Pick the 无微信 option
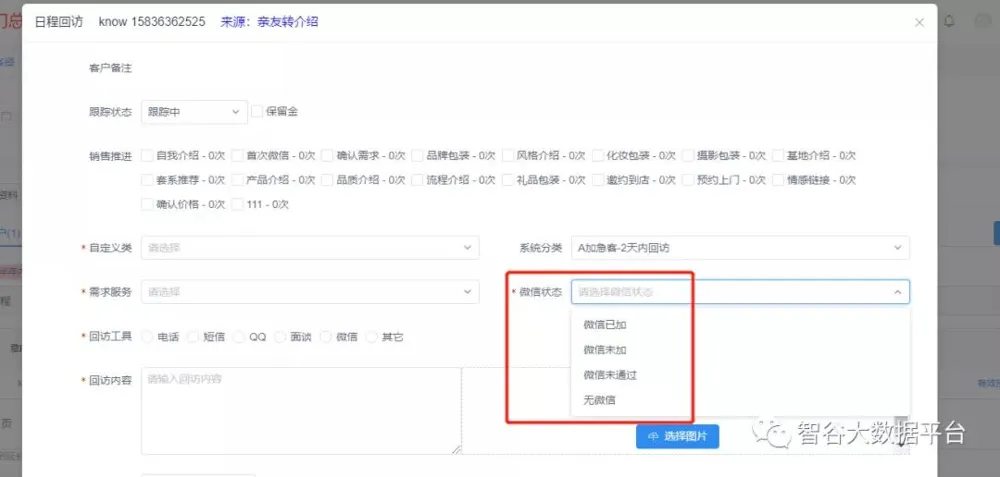The width and height of the screenshot is (1000, 477). pos(599,400)
